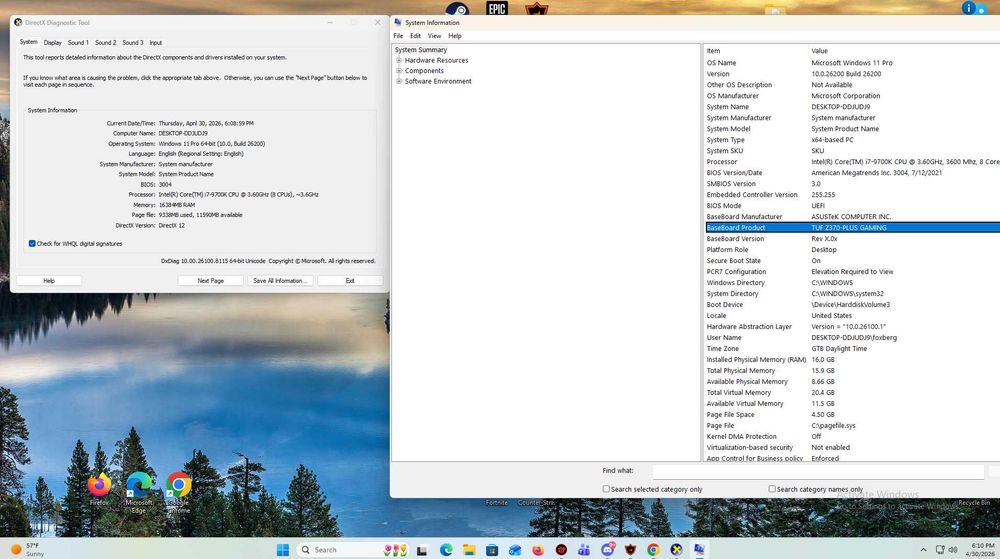Open the View menu in System Information

click(434, 36)
